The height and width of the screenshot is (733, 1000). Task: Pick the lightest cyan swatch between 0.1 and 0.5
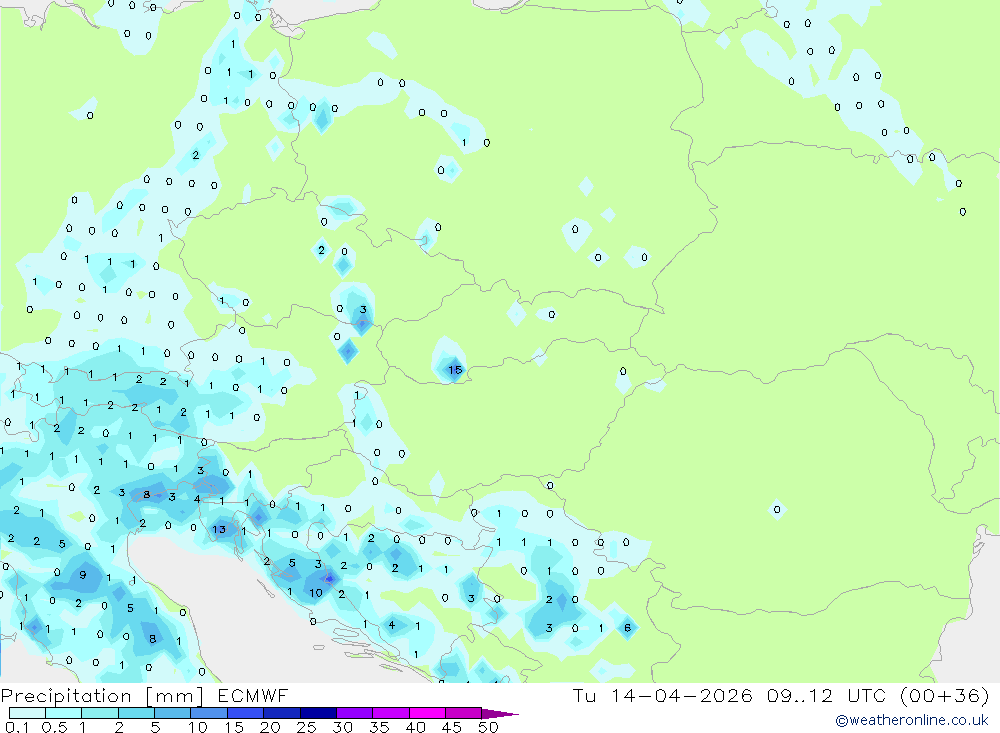pos(27,713)
